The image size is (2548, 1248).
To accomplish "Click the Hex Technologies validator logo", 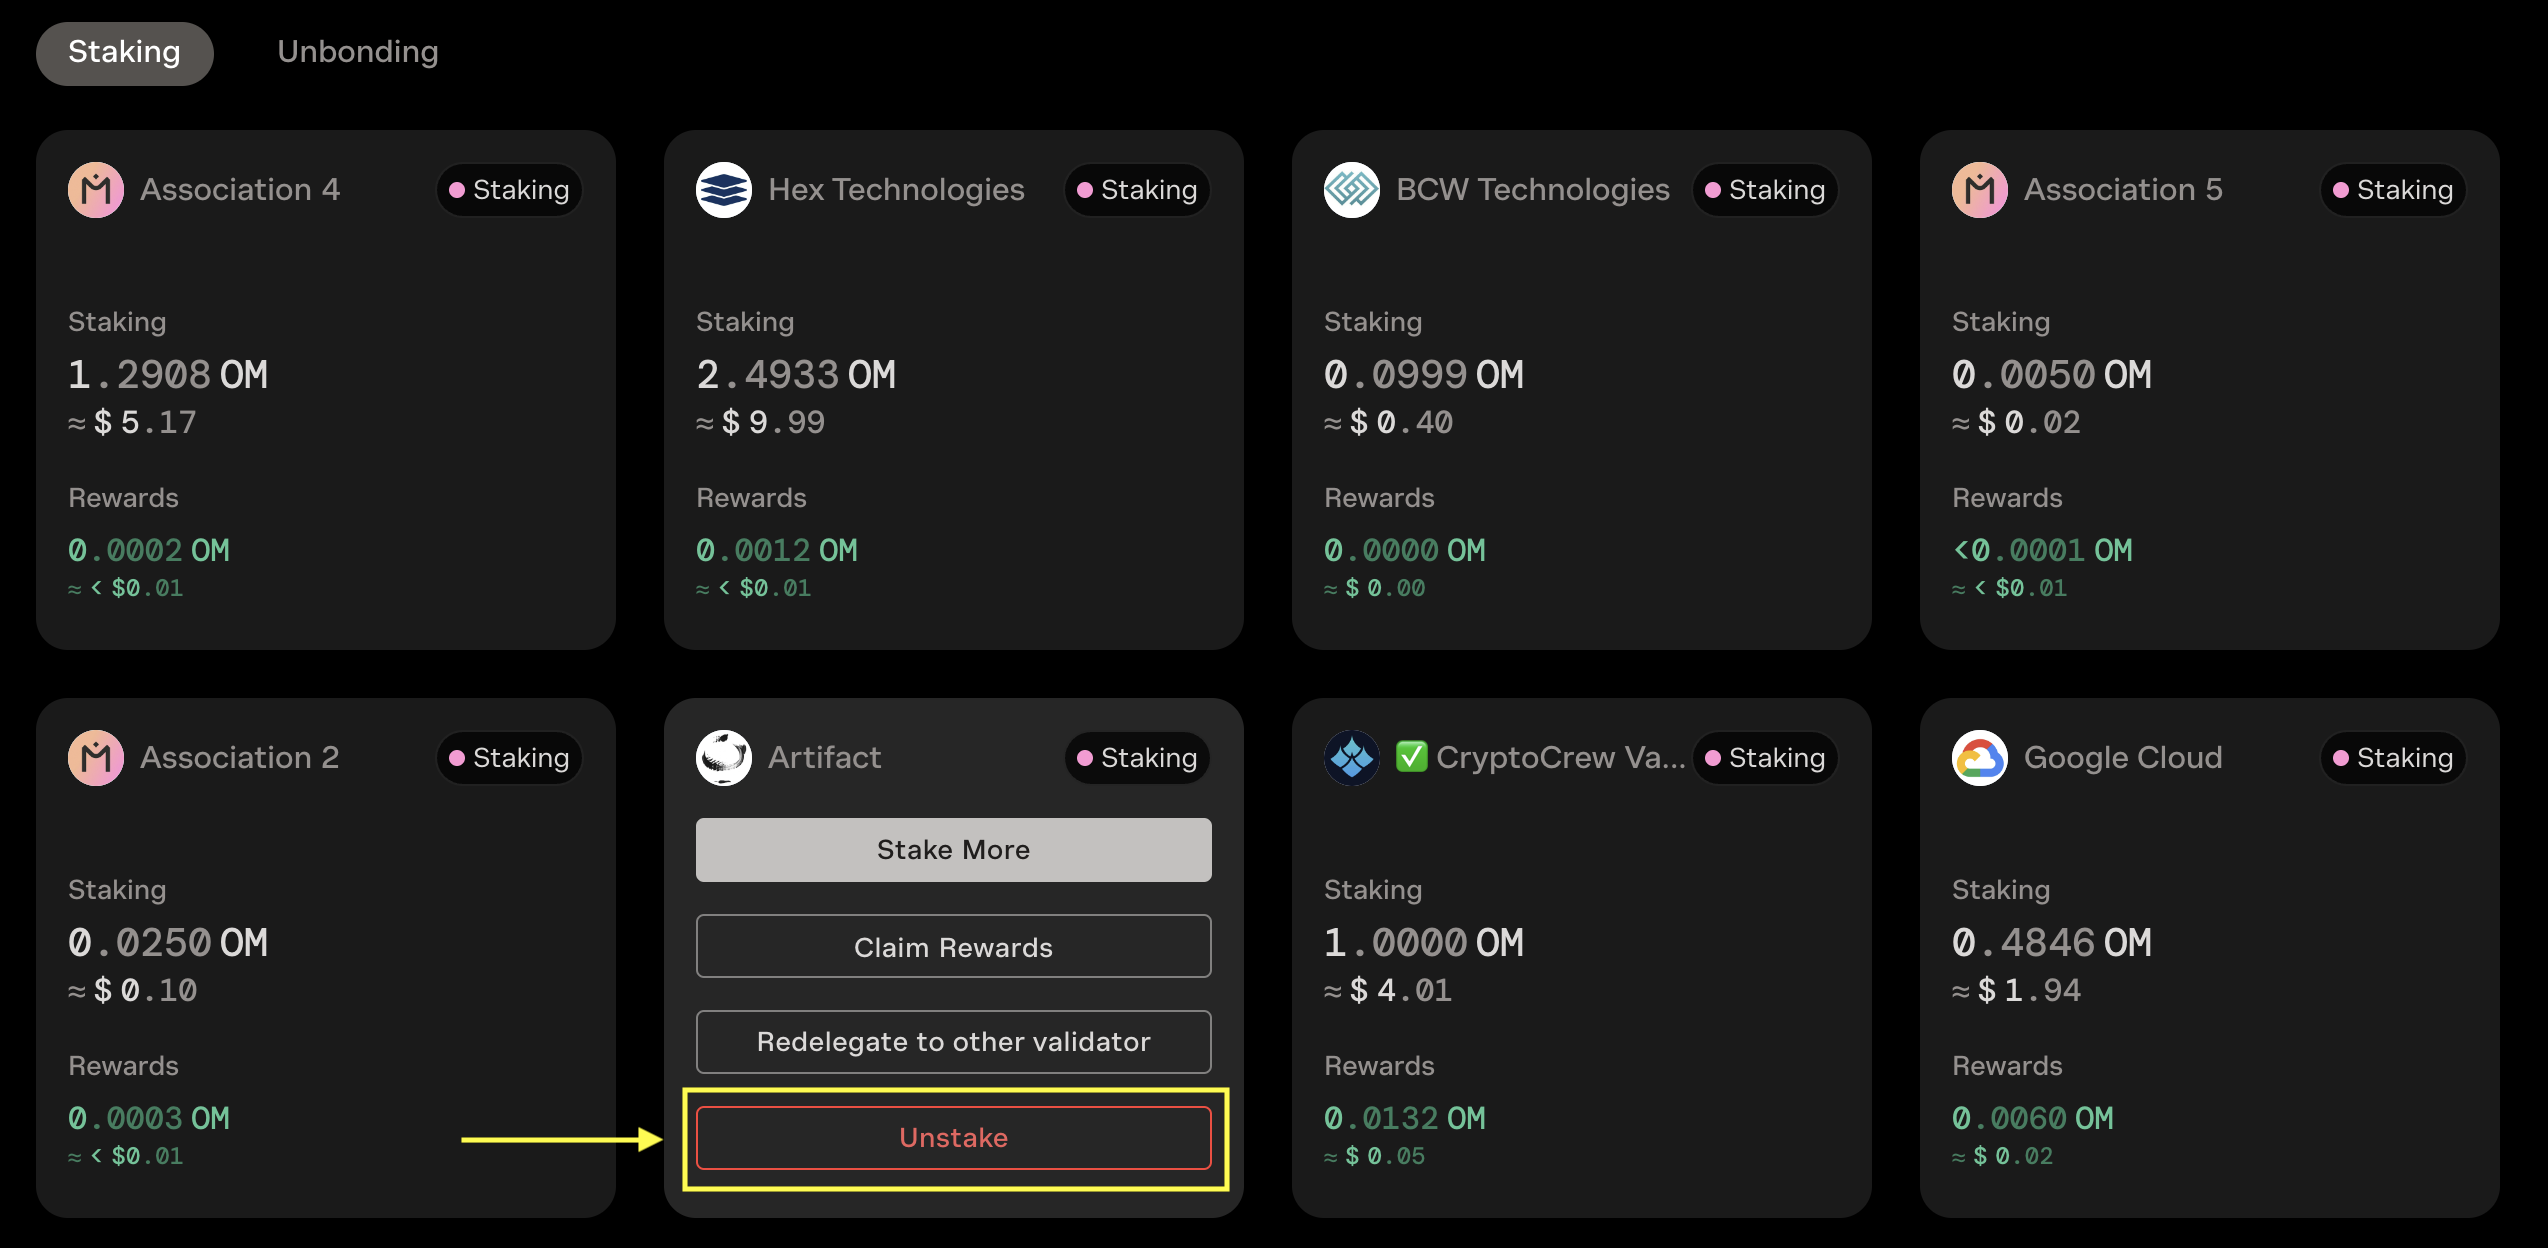I will [x=724, y=190].
